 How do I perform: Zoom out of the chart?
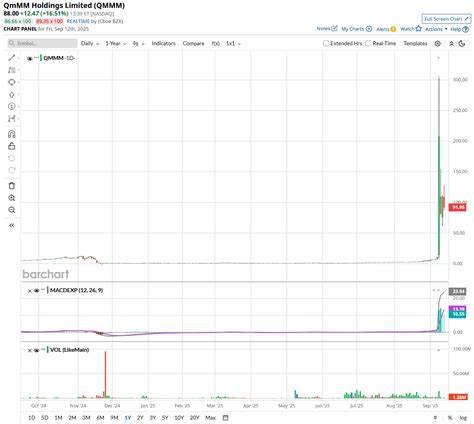tap(12, 210)
